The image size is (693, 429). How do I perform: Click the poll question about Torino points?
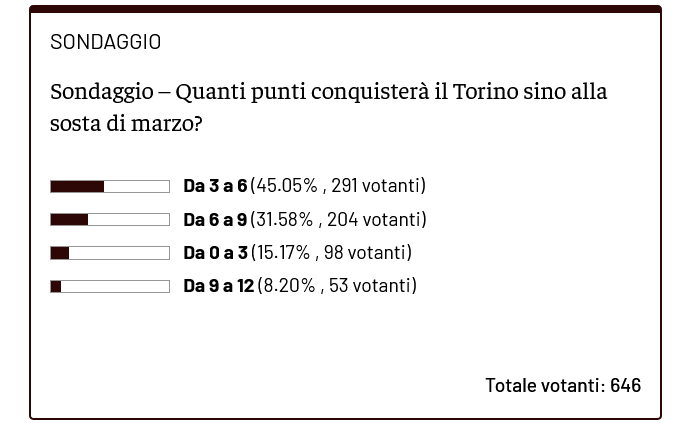tap(329, 108)
